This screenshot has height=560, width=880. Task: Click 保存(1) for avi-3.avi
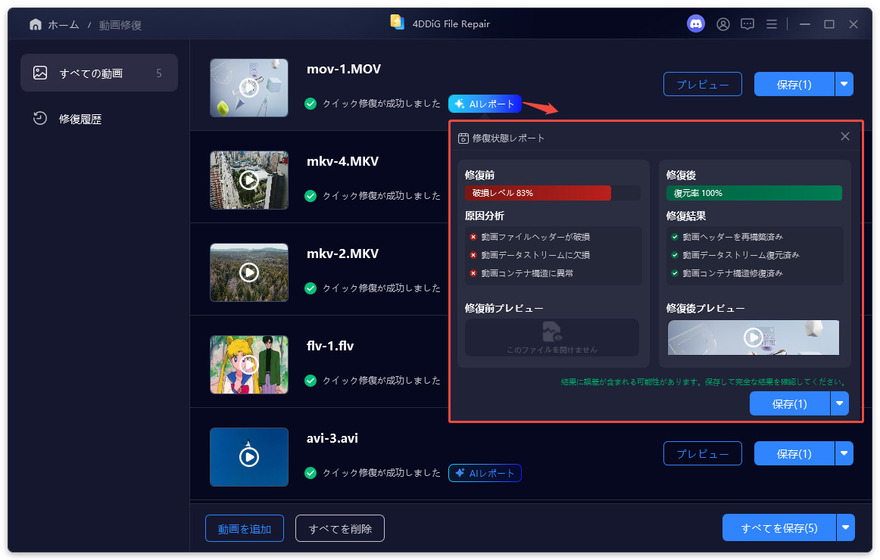click(794, 453)
